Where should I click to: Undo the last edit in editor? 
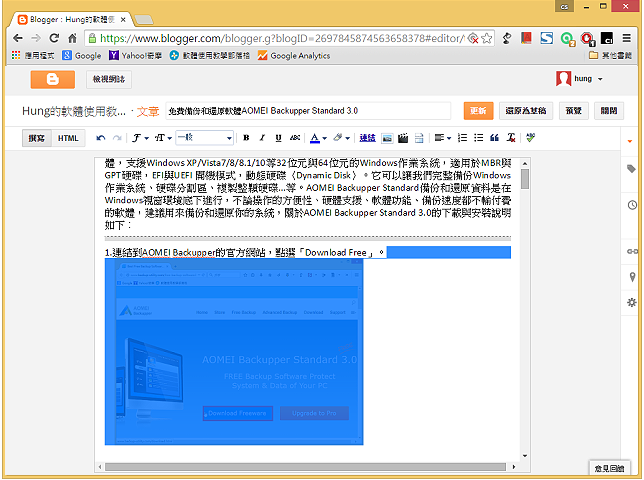[x=101, y=138]
